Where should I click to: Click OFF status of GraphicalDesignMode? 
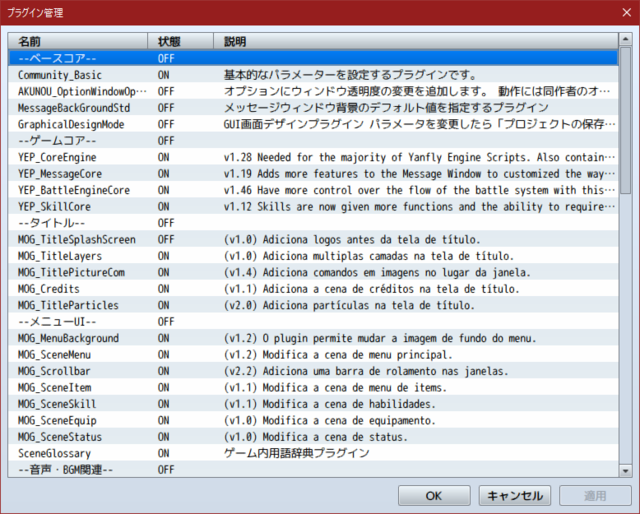pos(166,125)
